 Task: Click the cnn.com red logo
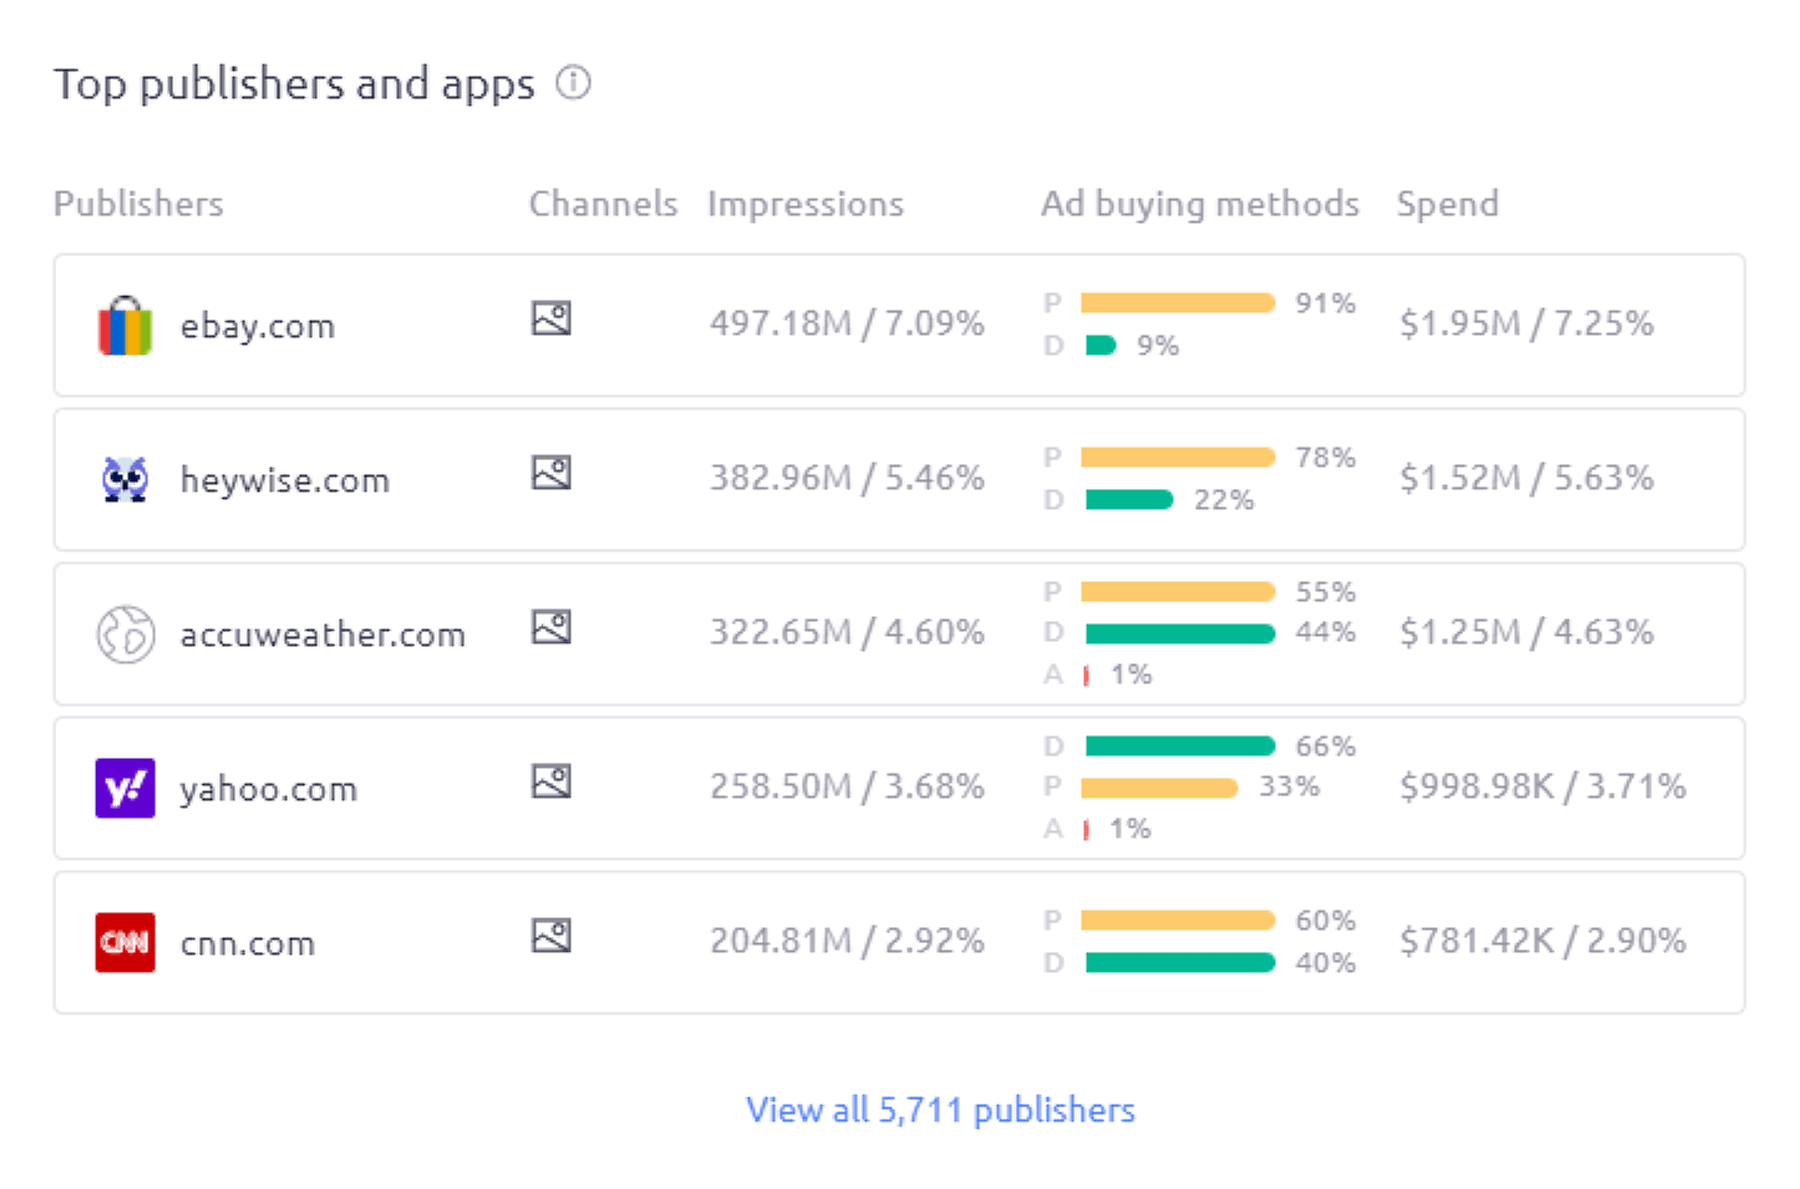125,942
